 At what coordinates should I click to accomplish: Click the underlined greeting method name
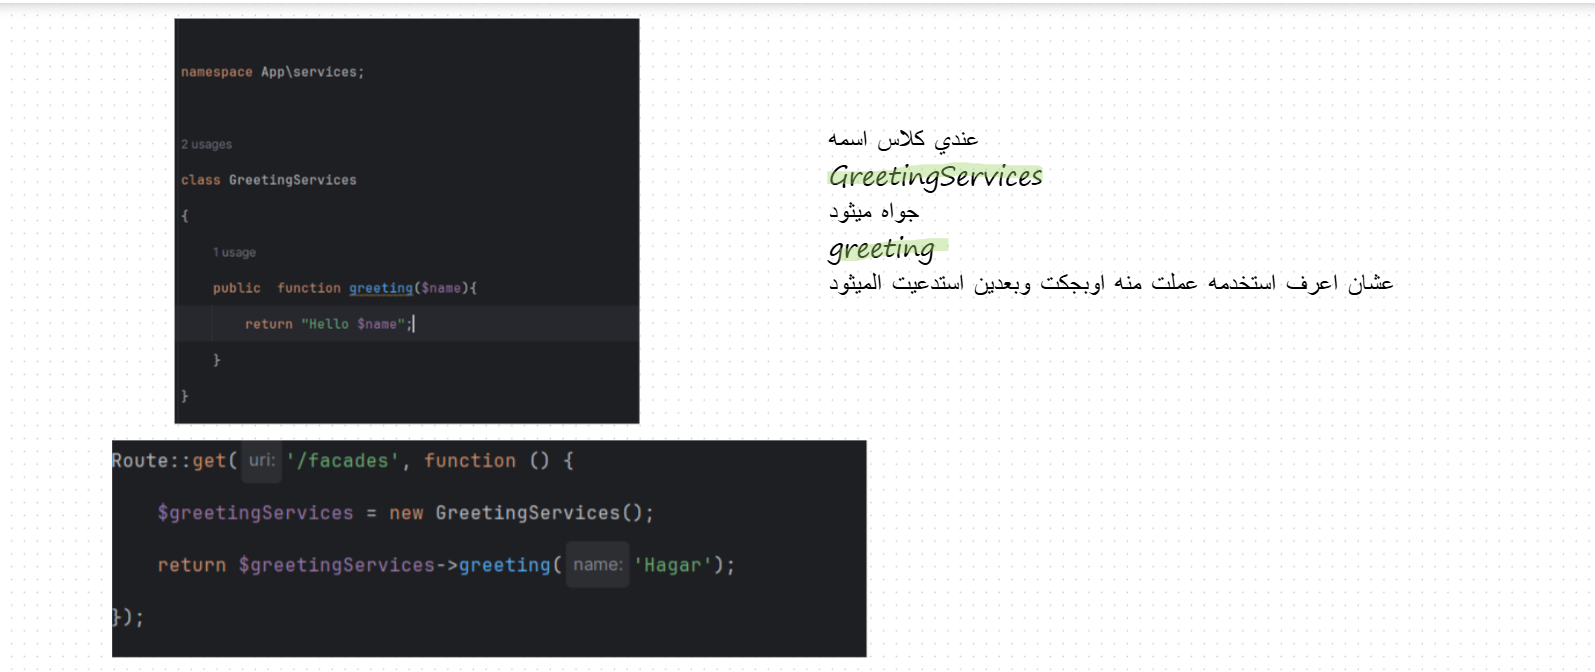click(380, 288)
